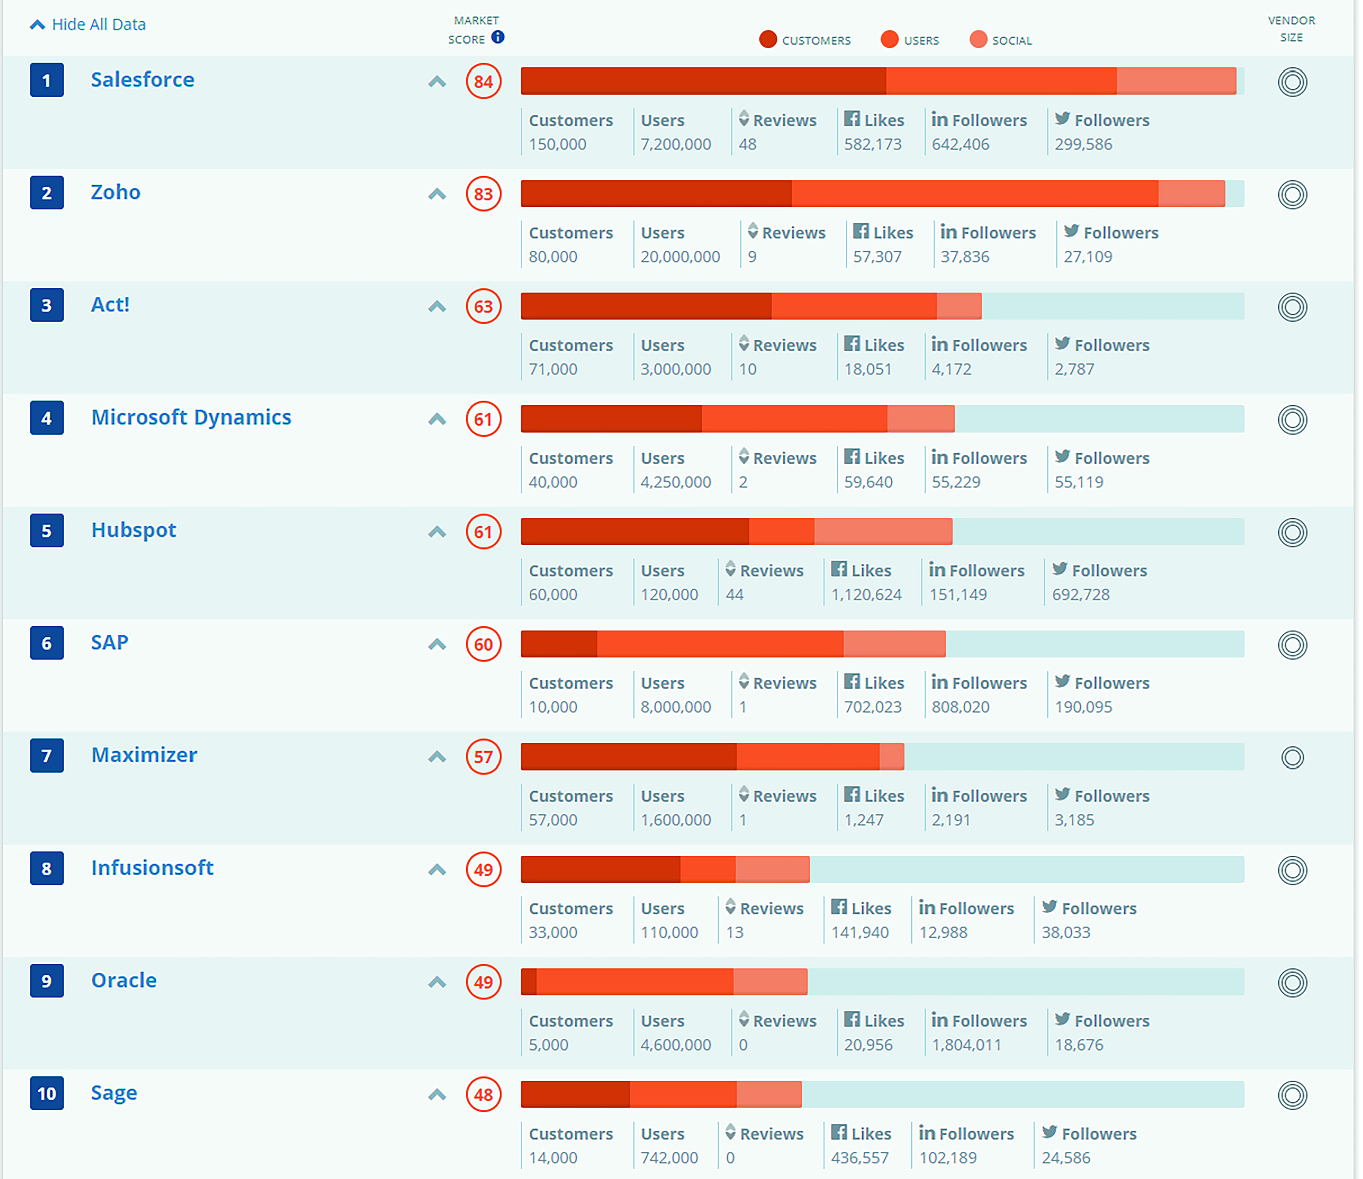Click the Customers legend color dot
Image resolution: width=1363 pixels, height=1179 pixels.
(768, 39)
